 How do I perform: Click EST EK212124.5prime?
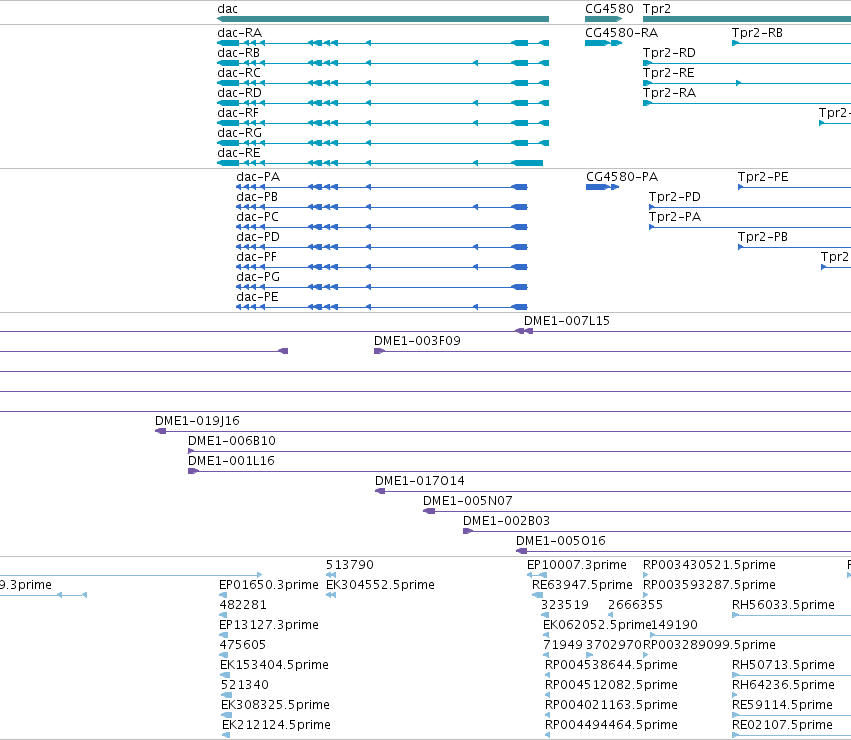(276, 726)
